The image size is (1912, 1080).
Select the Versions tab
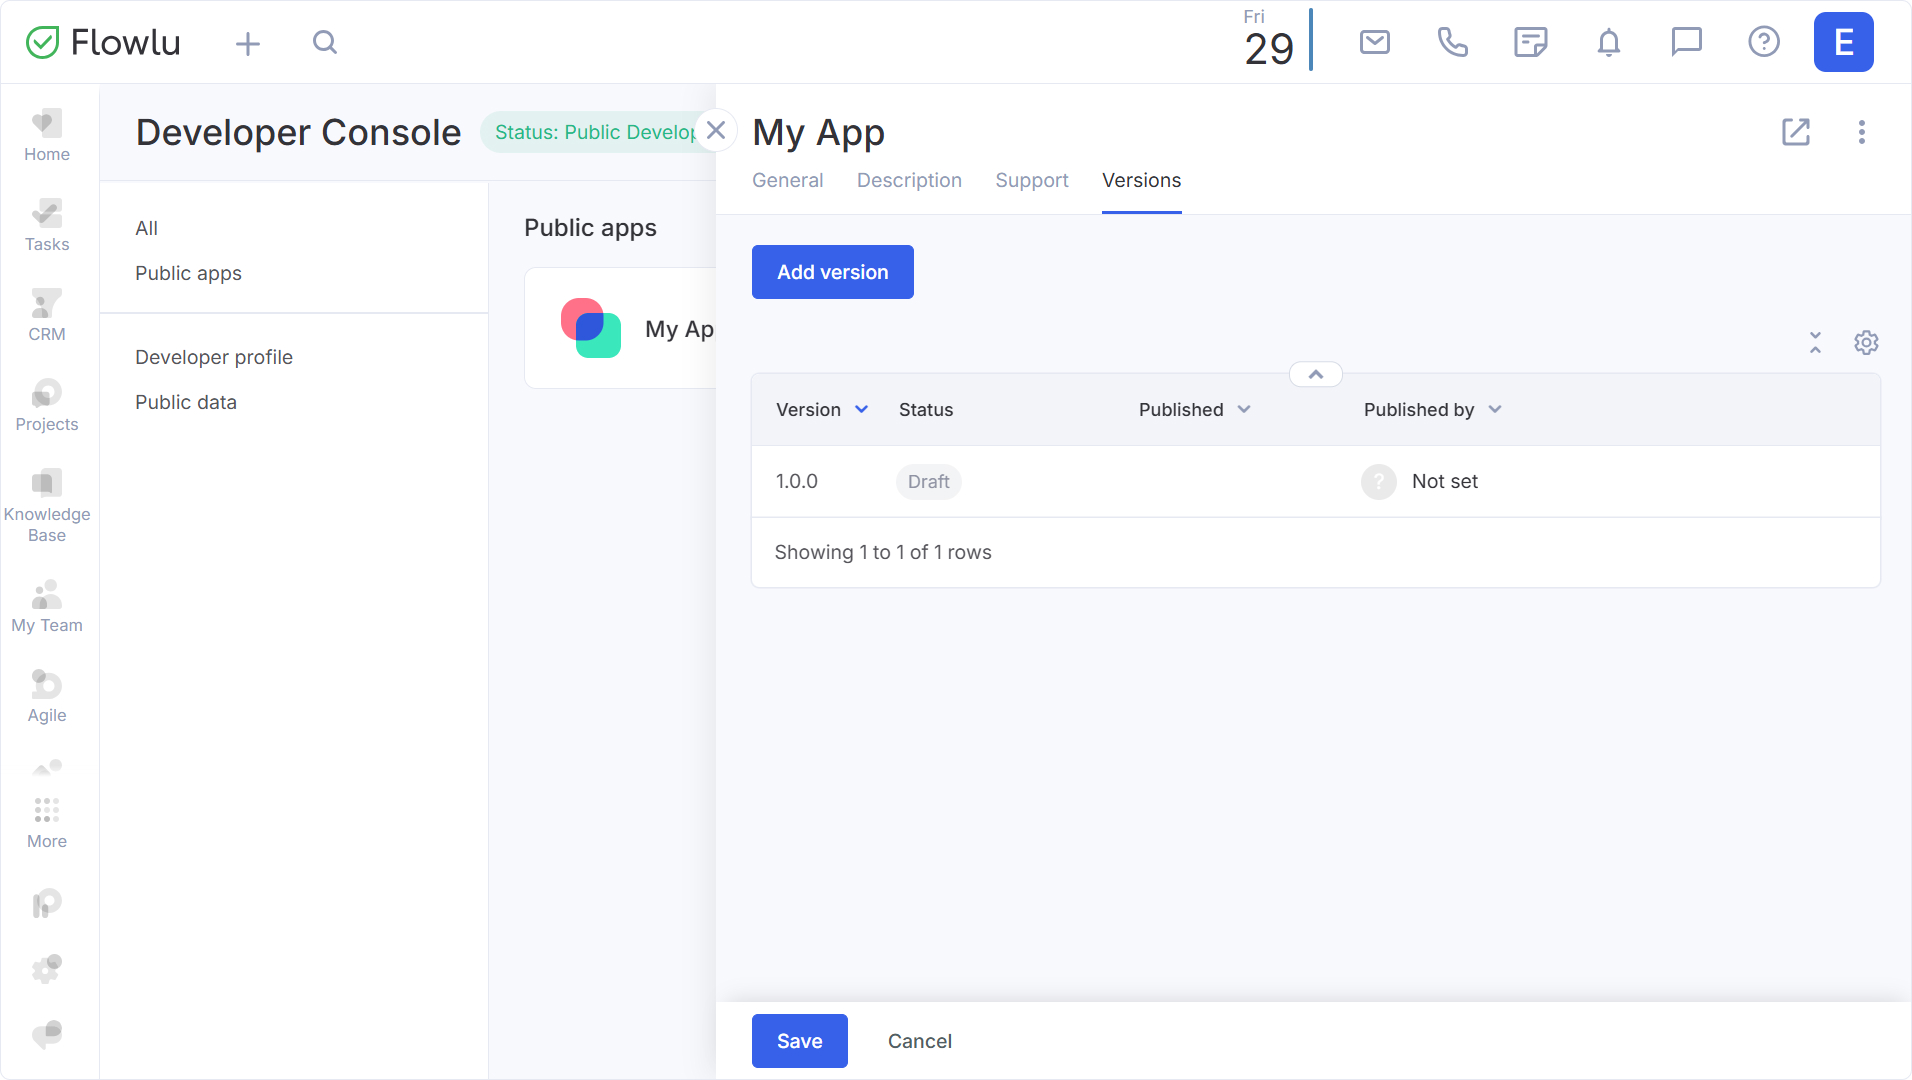point(1141,180)
